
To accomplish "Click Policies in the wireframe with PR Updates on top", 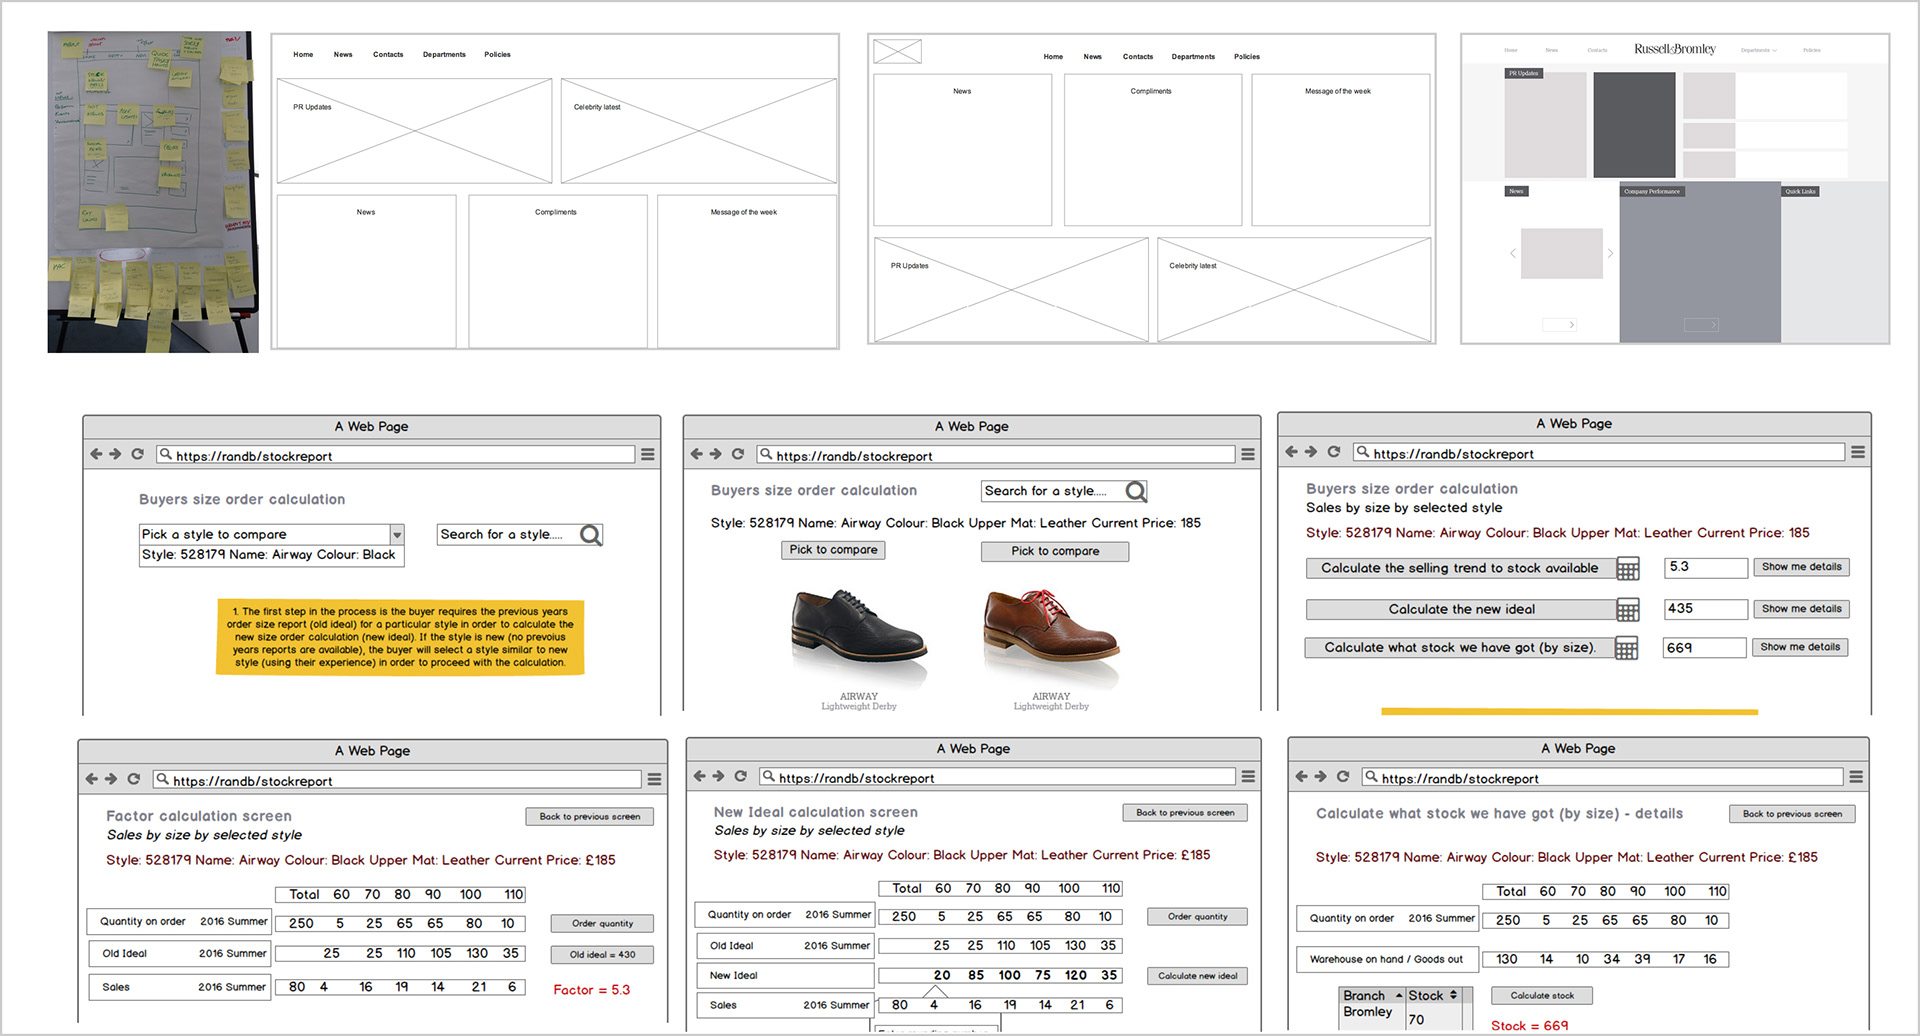I will click(497, 55).
